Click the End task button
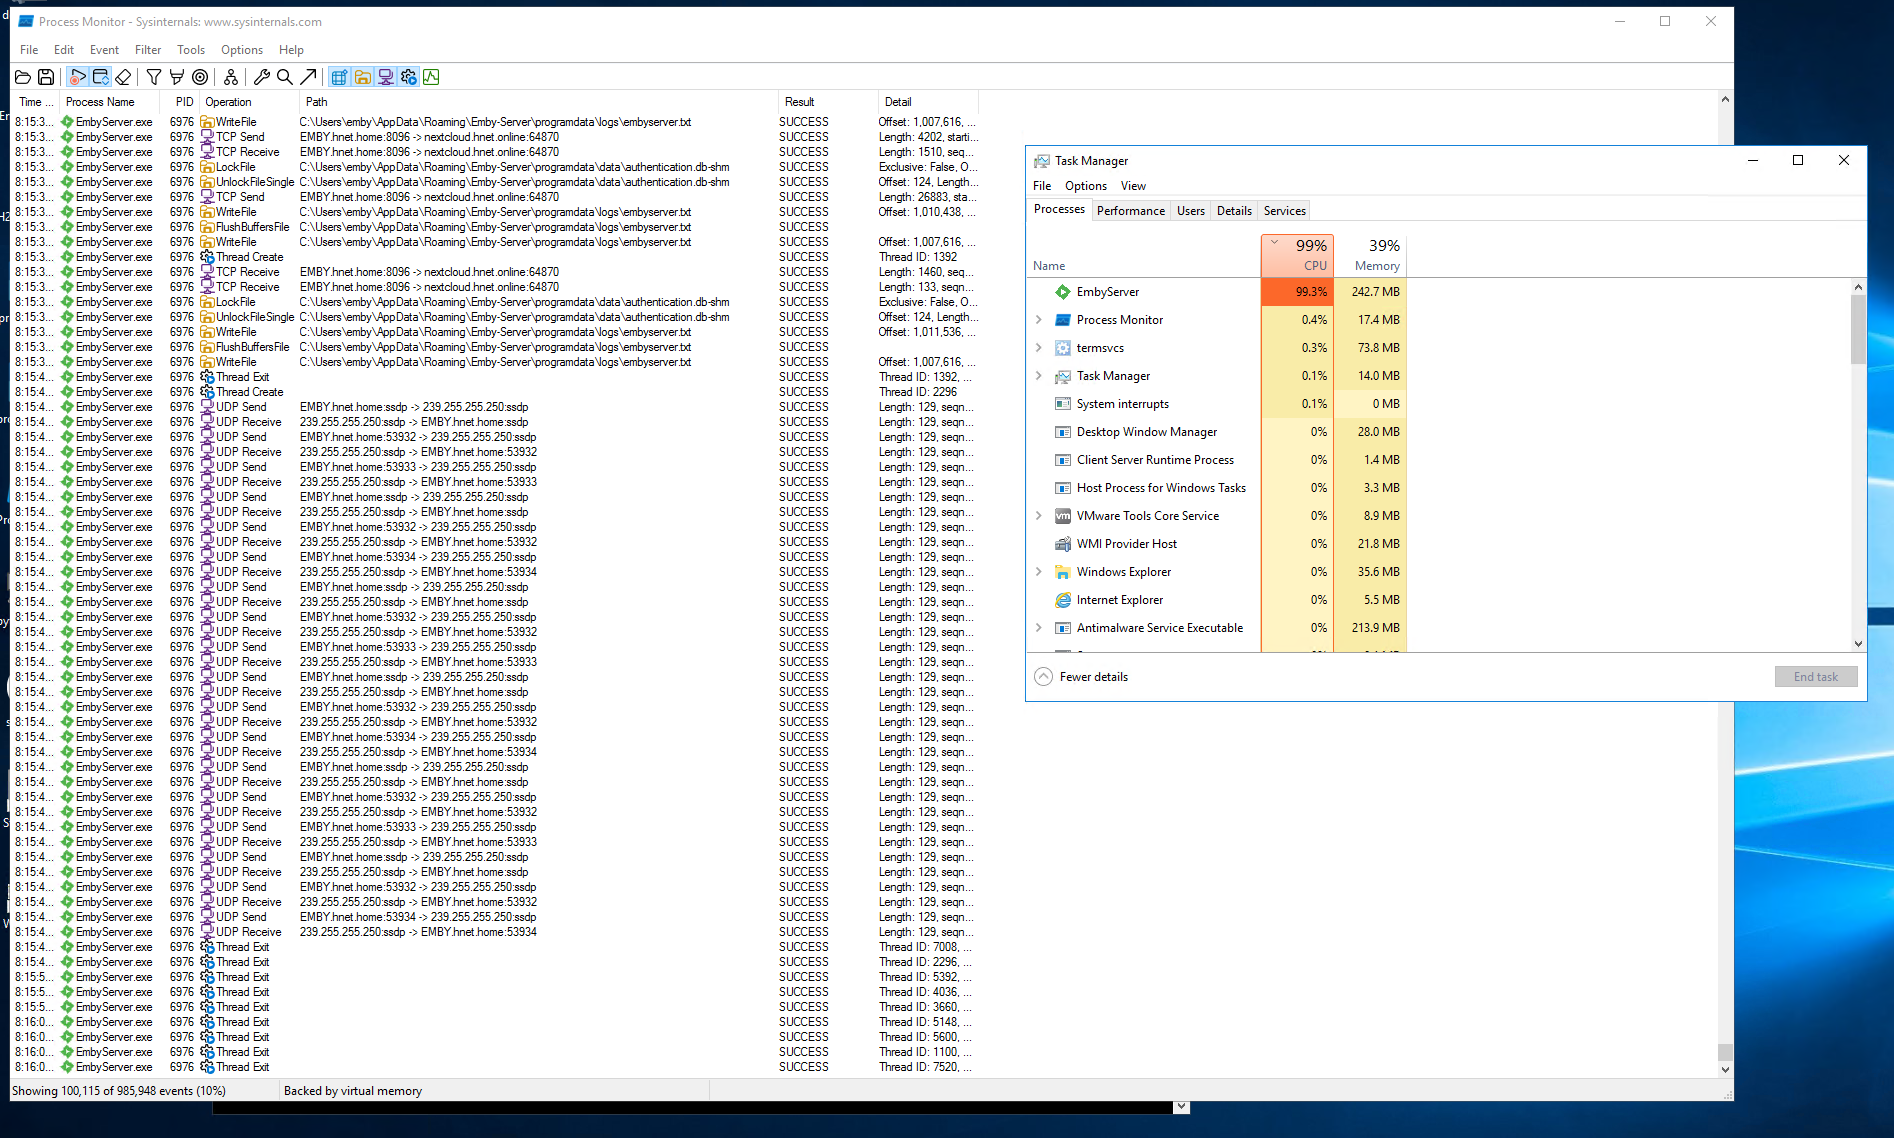The height and width of the screenshot is (1138, 1894). [x=1815, y=677]
